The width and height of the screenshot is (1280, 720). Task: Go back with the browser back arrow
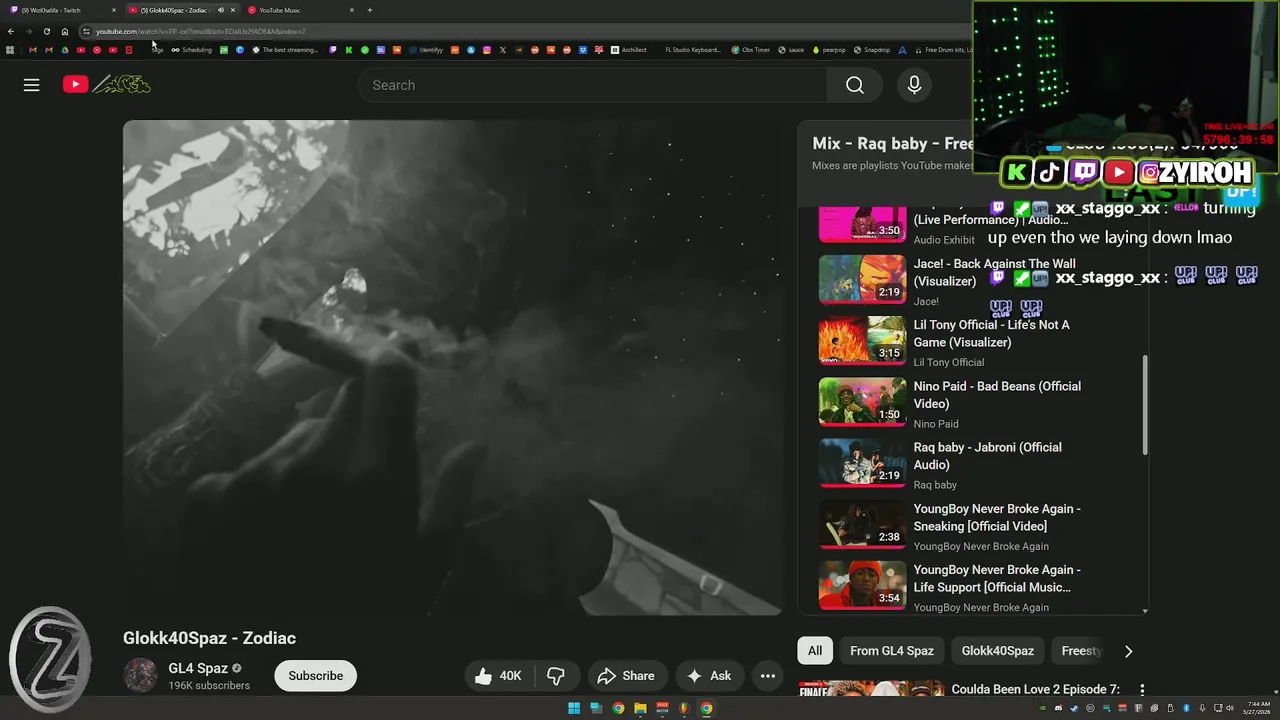10,31
